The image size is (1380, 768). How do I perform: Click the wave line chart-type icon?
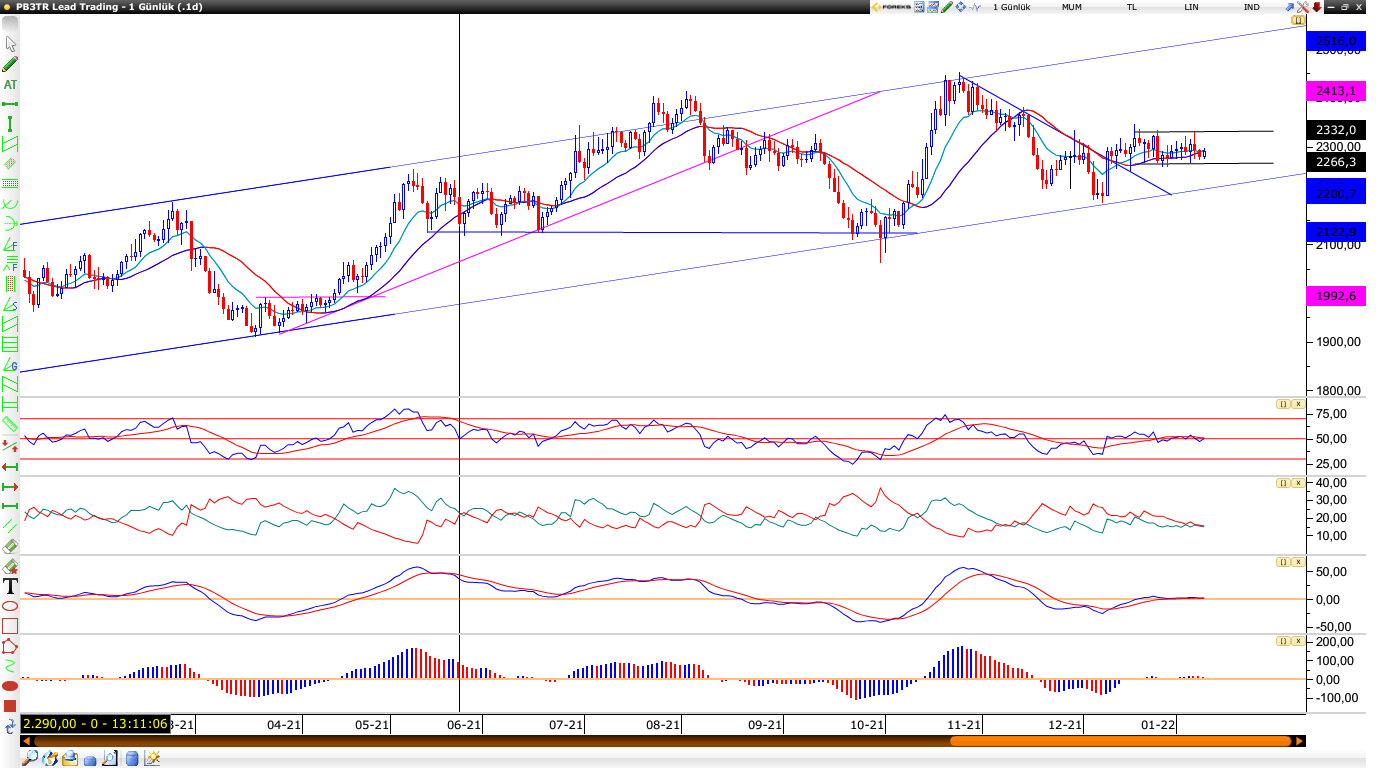[x=975, y=7]
